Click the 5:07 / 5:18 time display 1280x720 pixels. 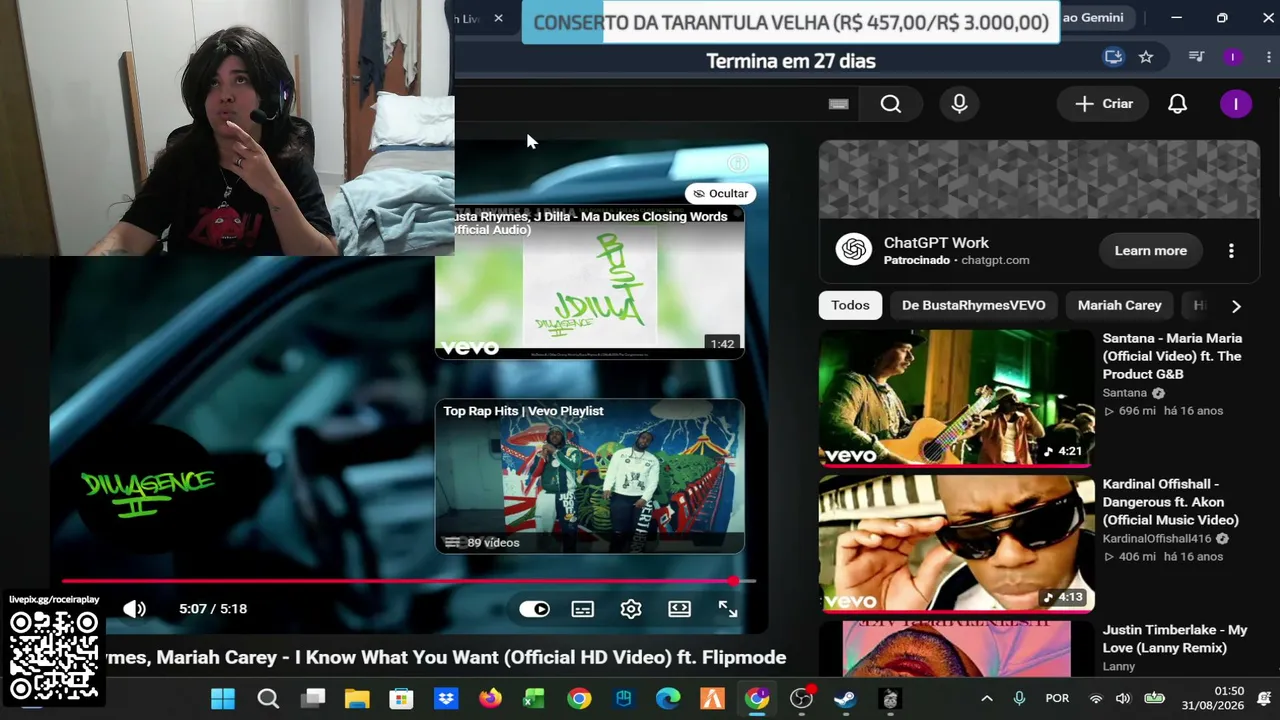[x=213, y=609]
